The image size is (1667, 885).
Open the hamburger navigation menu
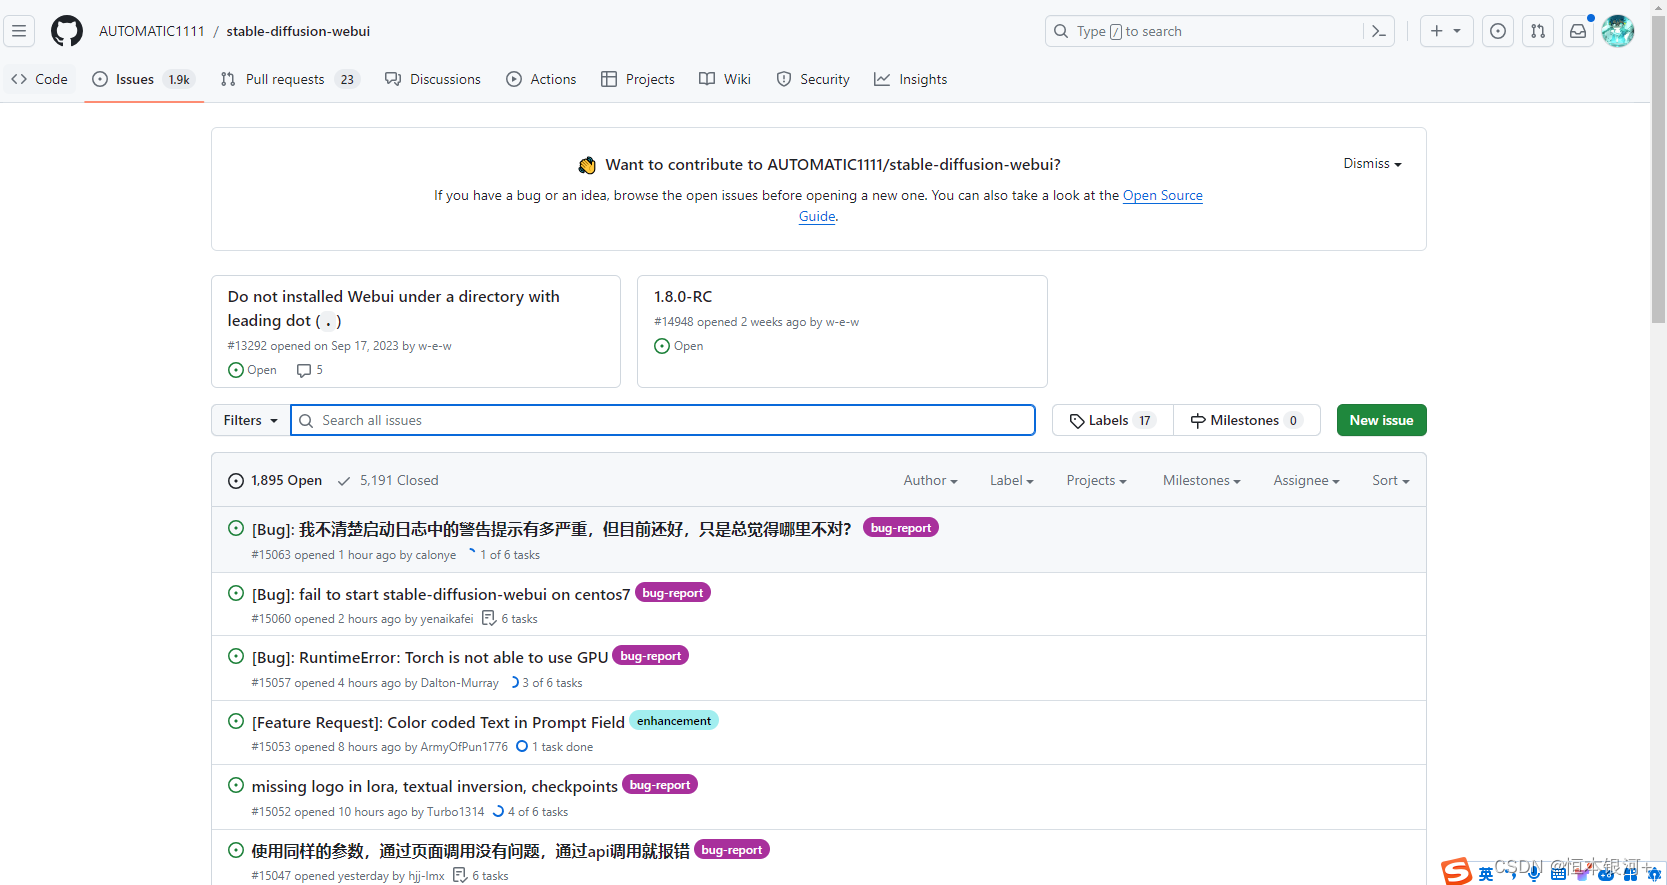(x=19, y=31)
